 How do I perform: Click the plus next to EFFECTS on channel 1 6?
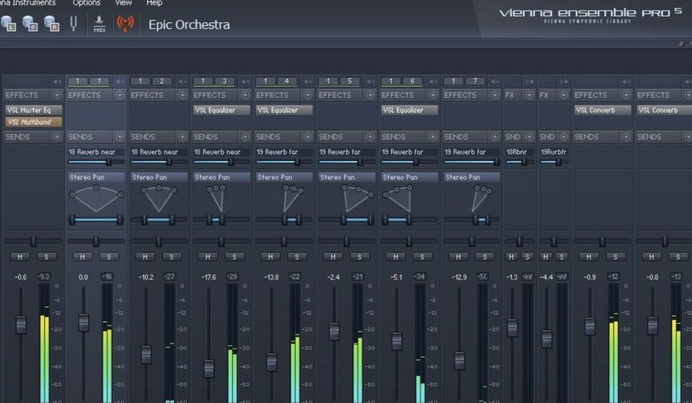pyautogui.click(x=433, y=95)
